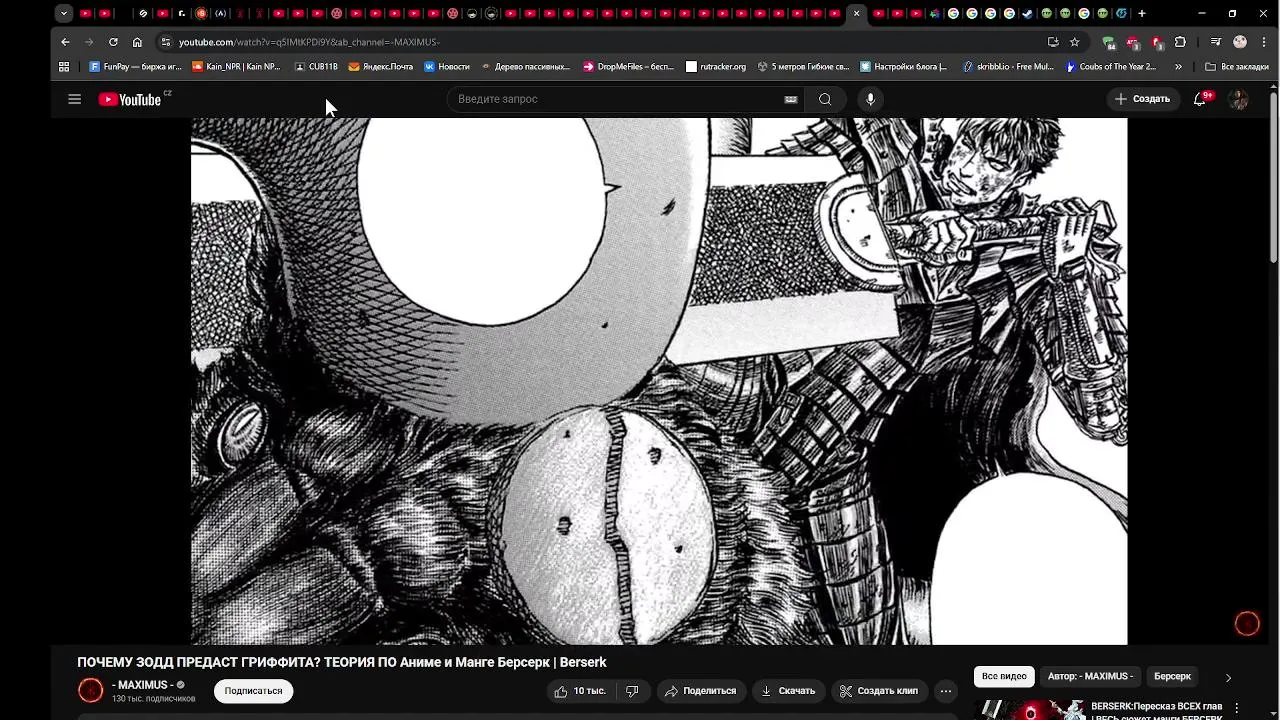
Task: Click the Поделиться share button
Action: click(700, 691)
